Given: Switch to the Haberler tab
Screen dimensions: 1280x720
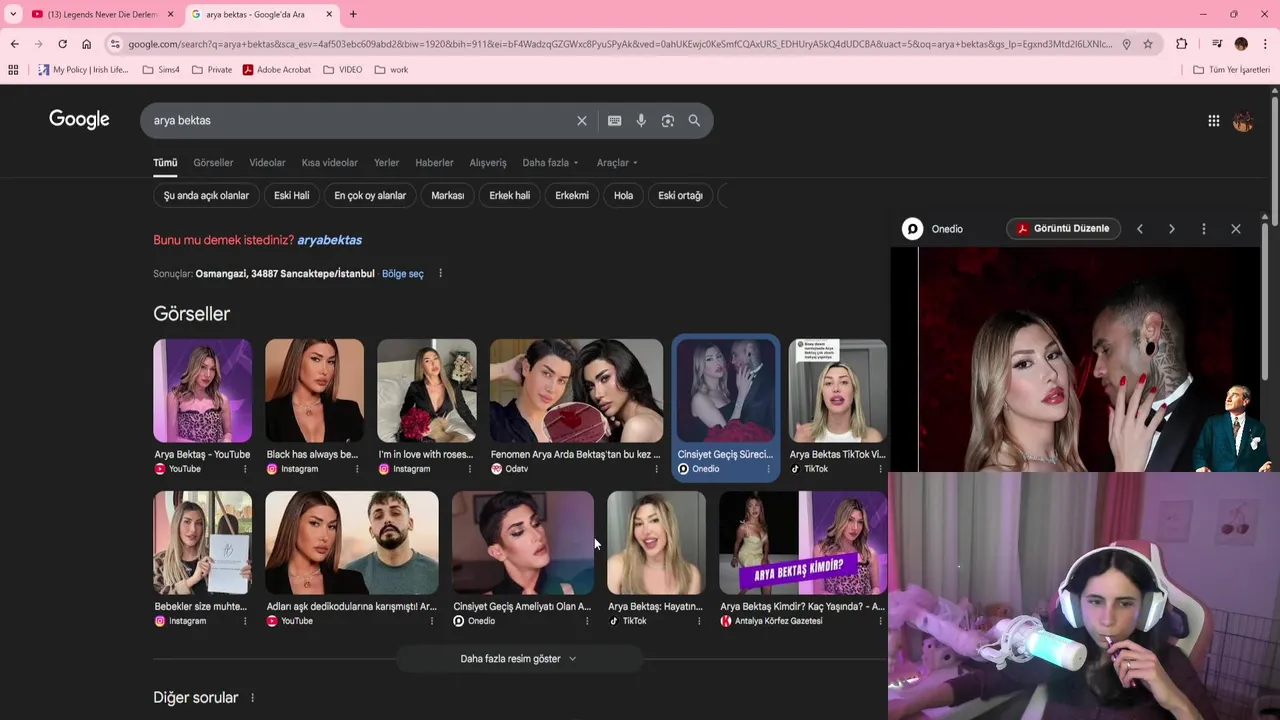Looking at the screenshot, I should [434, 163].
